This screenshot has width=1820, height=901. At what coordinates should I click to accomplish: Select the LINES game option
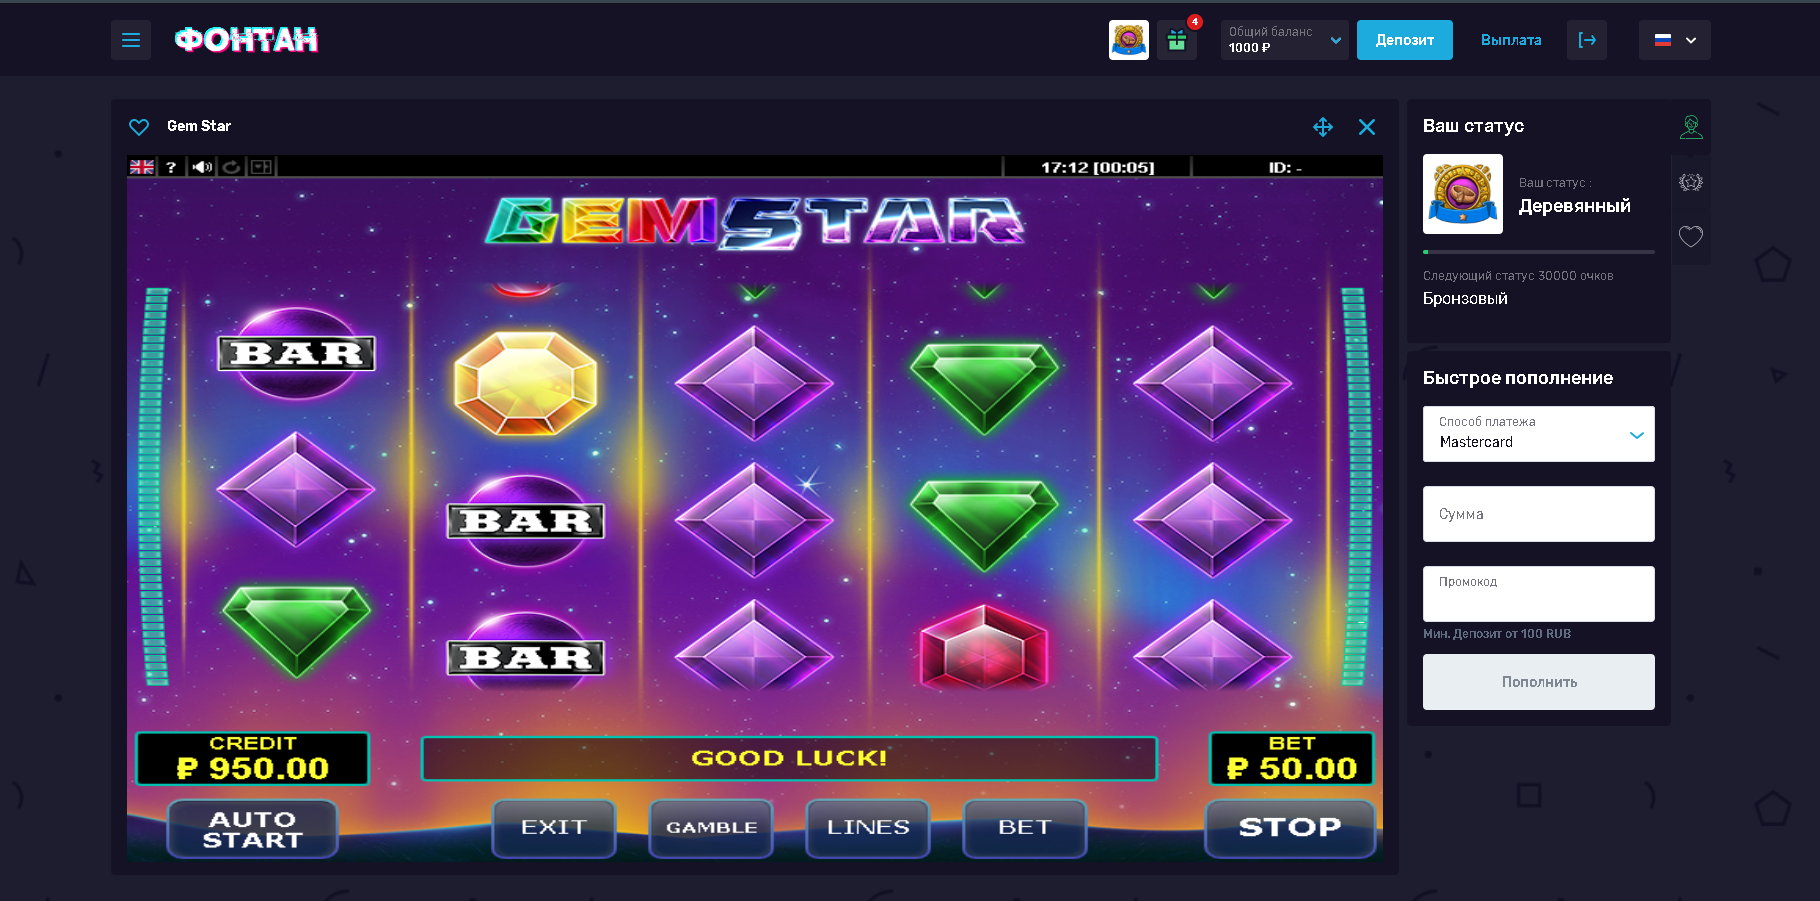click(868, 828)
